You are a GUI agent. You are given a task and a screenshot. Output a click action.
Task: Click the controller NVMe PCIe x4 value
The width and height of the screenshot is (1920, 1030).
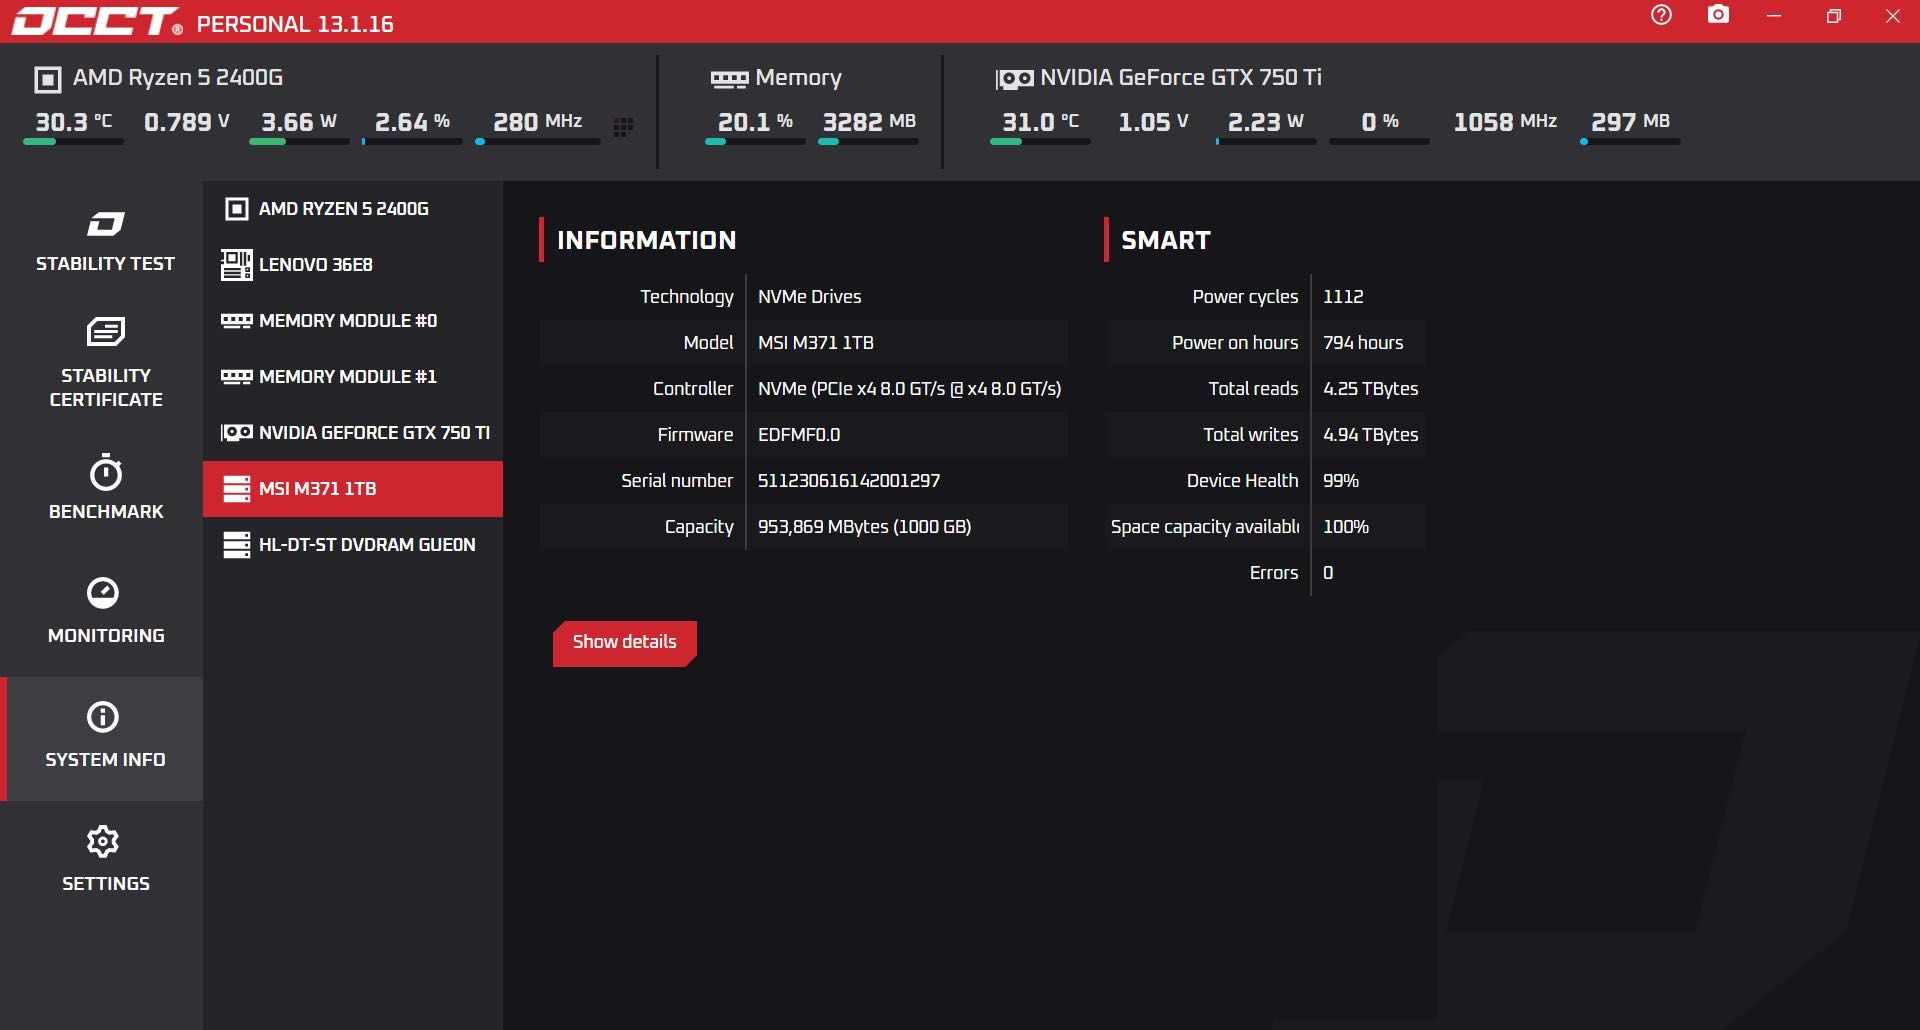pos(909,389)
